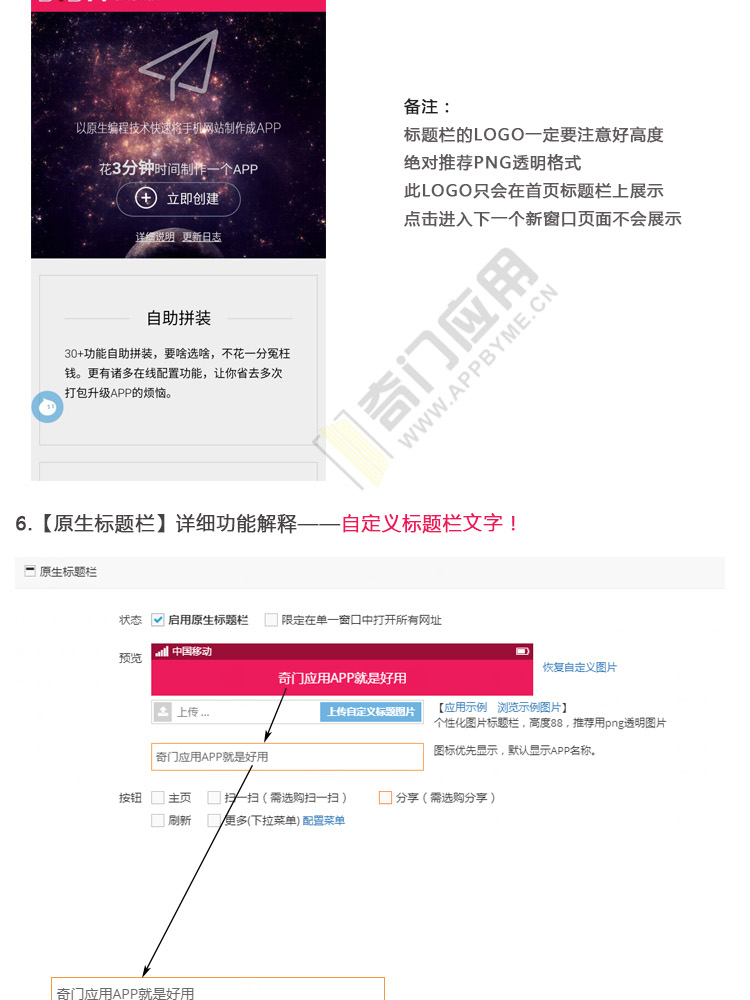Click the signal bars icon in preview
The width and height of the screenshot is (750, 1000).
pos(162,651)
